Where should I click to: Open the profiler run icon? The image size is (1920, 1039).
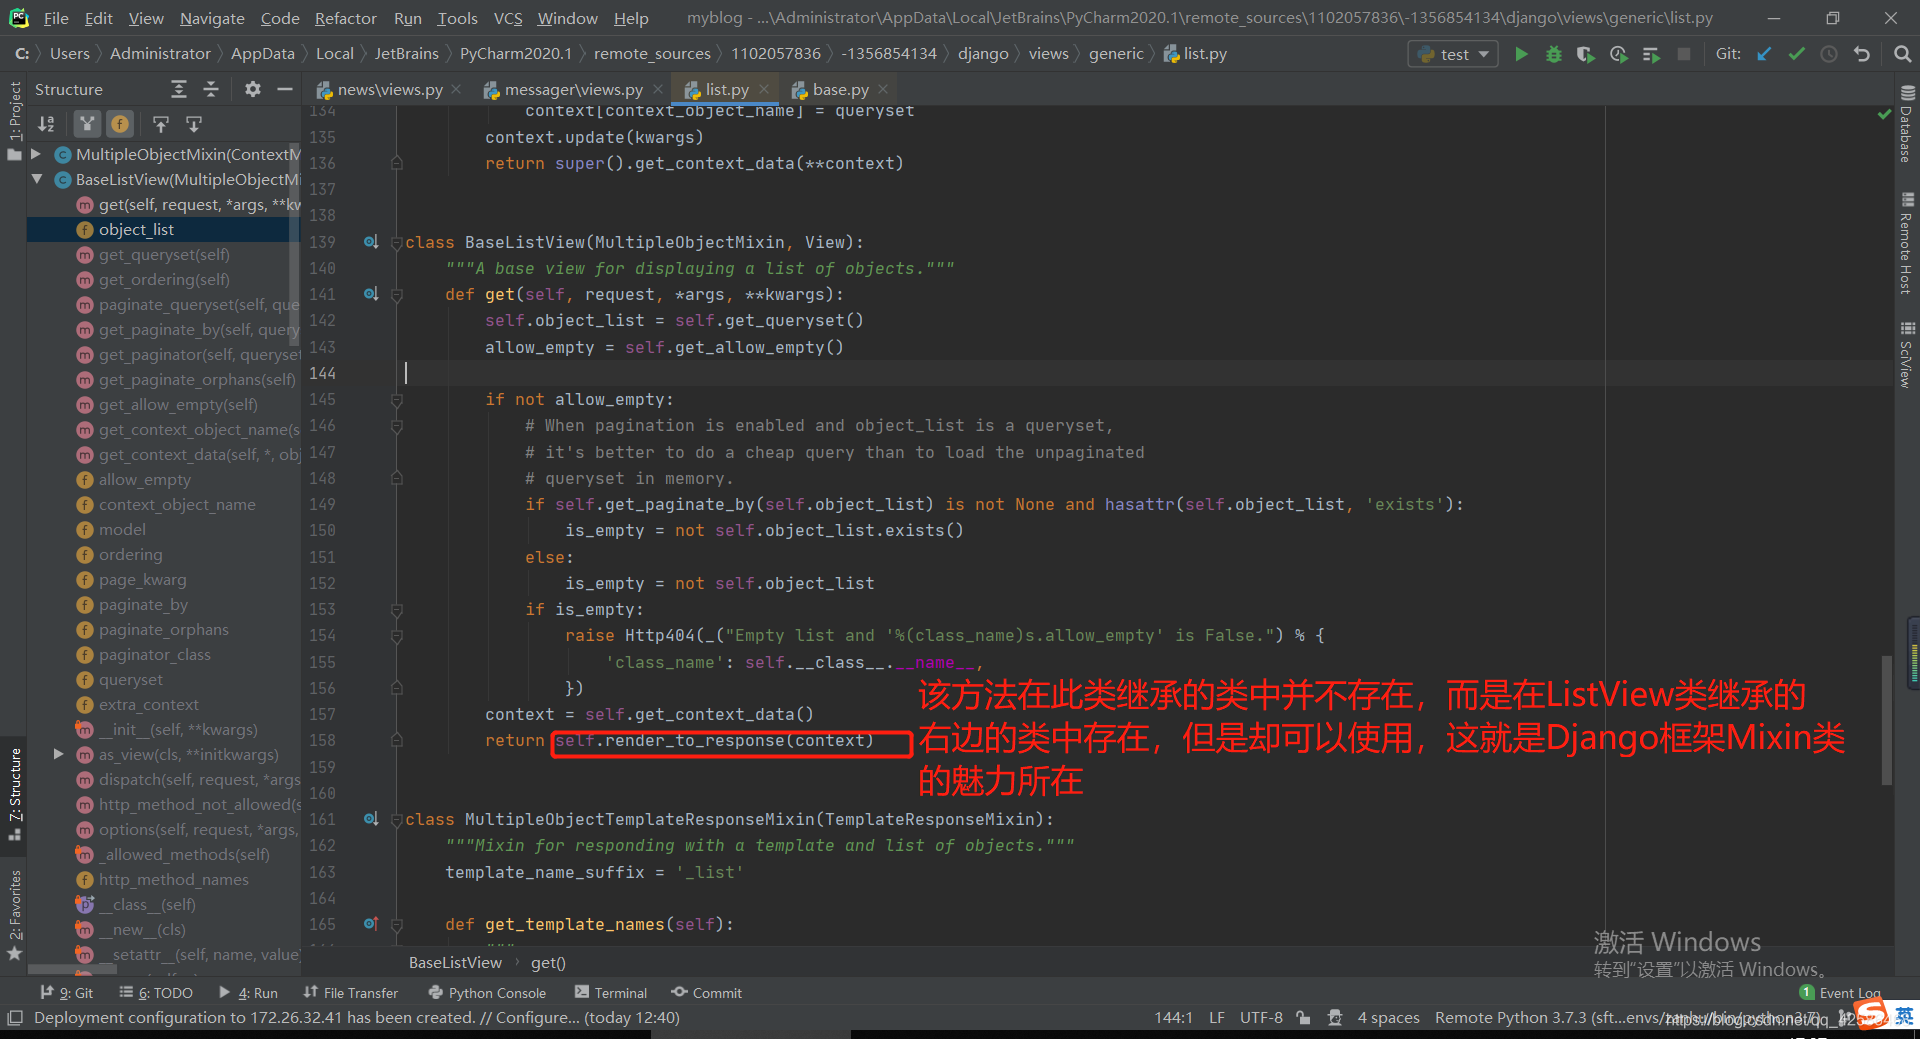[x=1618, y=54]
